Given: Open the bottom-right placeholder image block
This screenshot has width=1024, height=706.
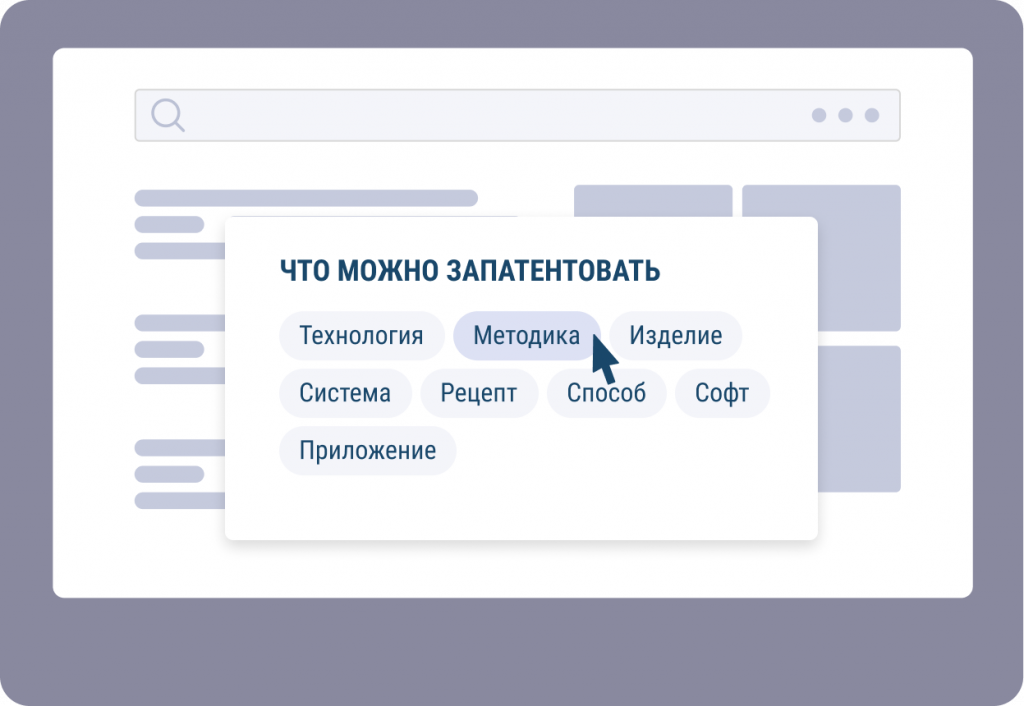Looking at the screenshot, I should click(859, 418).
